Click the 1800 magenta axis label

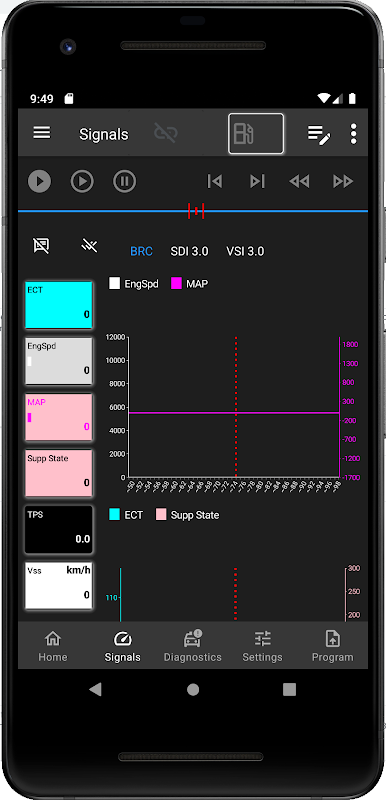click(x=350, y=344)
